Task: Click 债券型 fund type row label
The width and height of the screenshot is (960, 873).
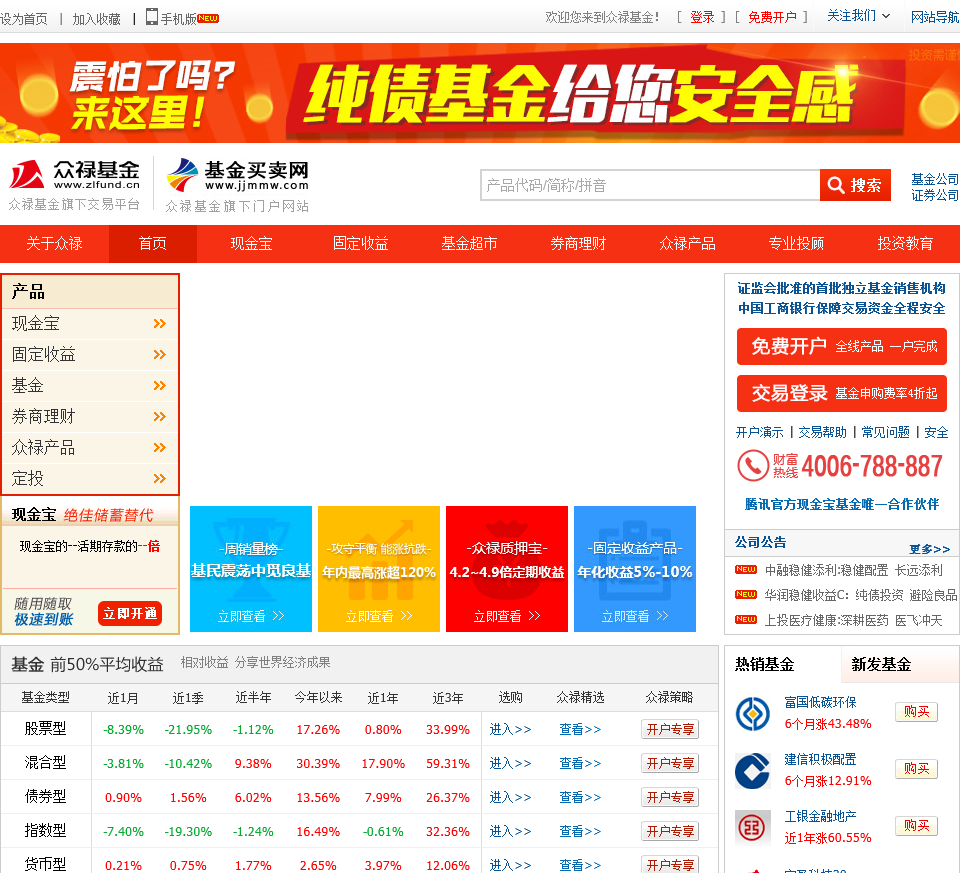Action: click(45, 797)
